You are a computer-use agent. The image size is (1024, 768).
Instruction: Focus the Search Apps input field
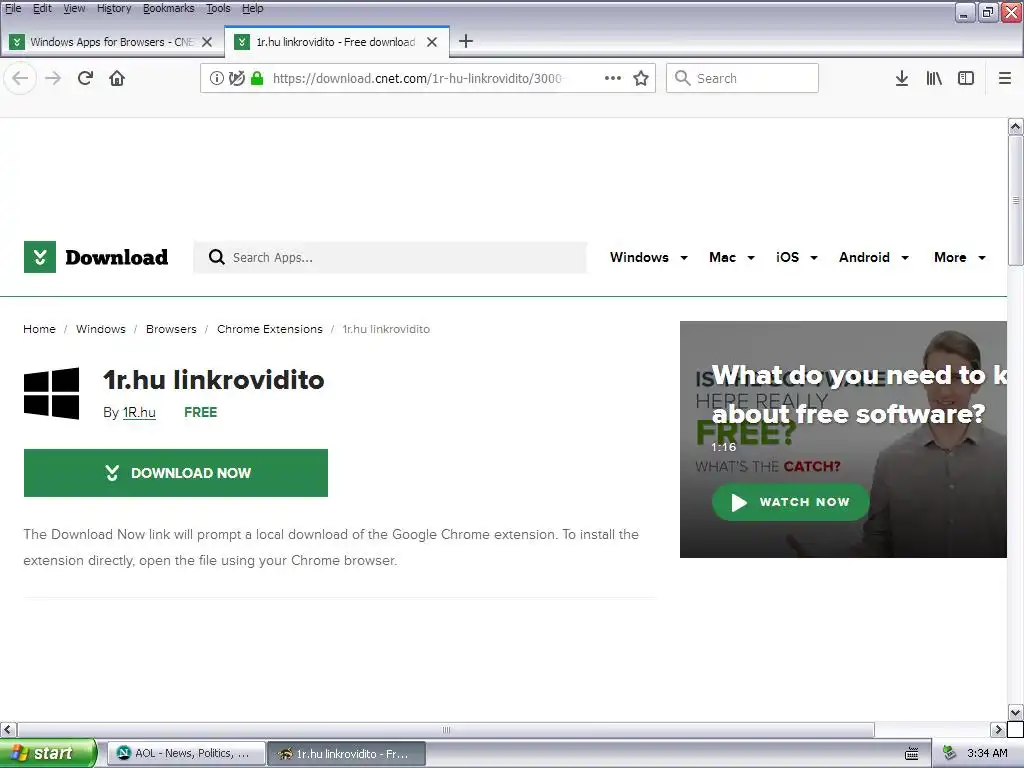pyautogui.click(x=390, y=257)
